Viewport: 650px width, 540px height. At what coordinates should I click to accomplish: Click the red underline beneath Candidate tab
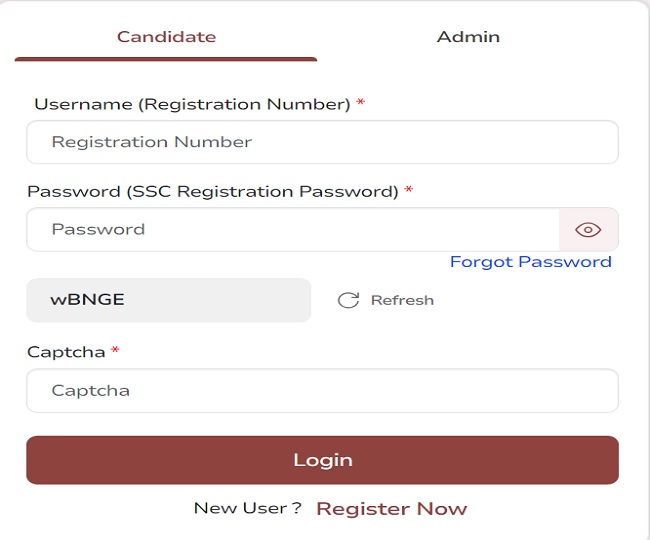(x=166, y=59)
